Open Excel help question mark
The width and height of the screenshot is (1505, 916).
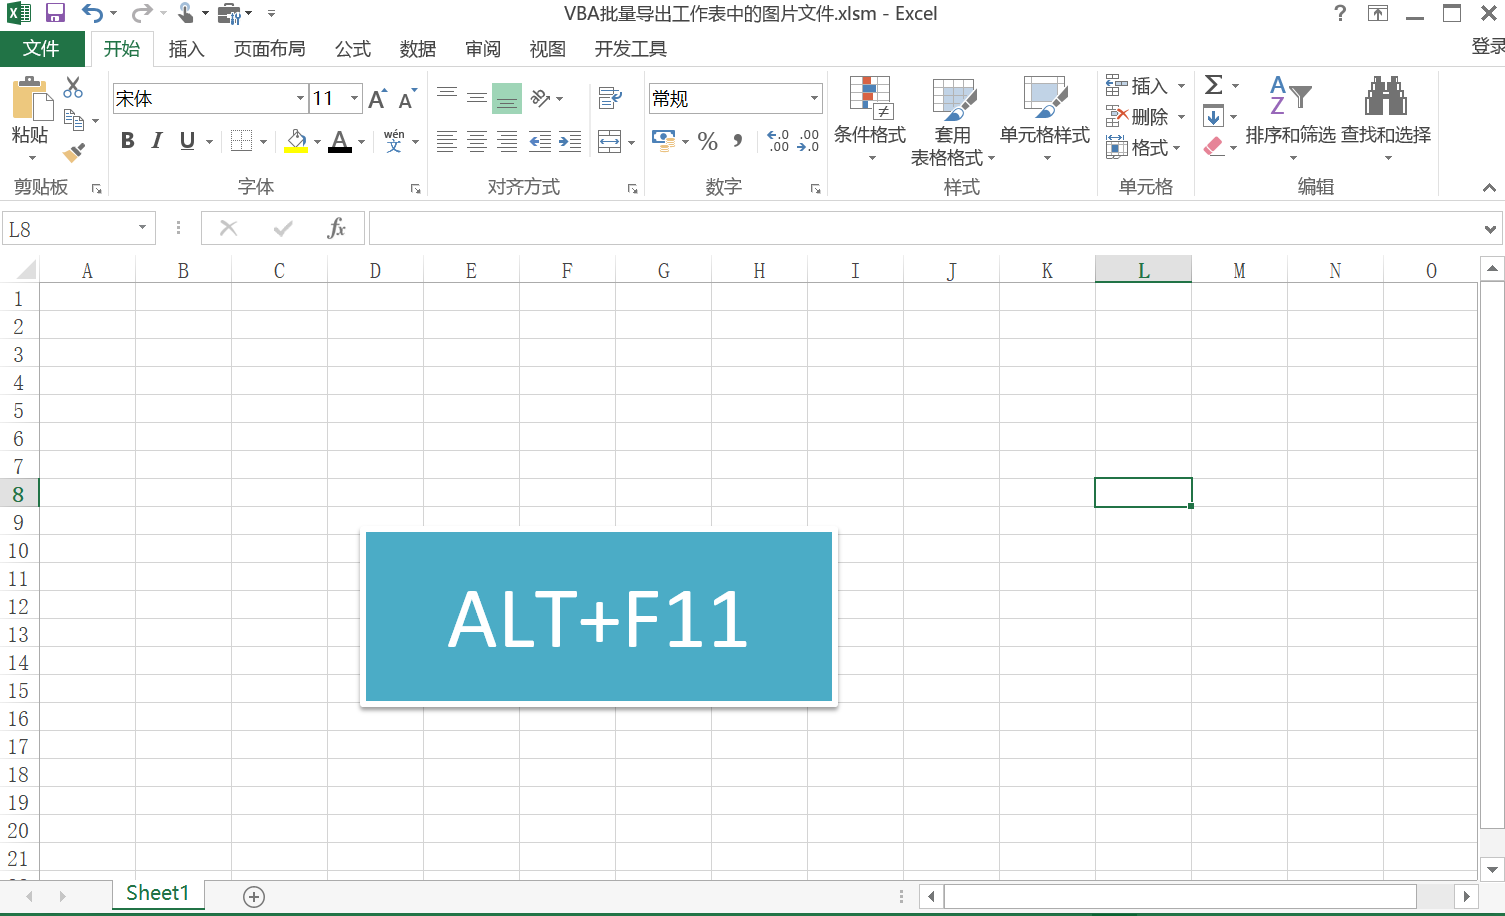[x=1341, y=13]
